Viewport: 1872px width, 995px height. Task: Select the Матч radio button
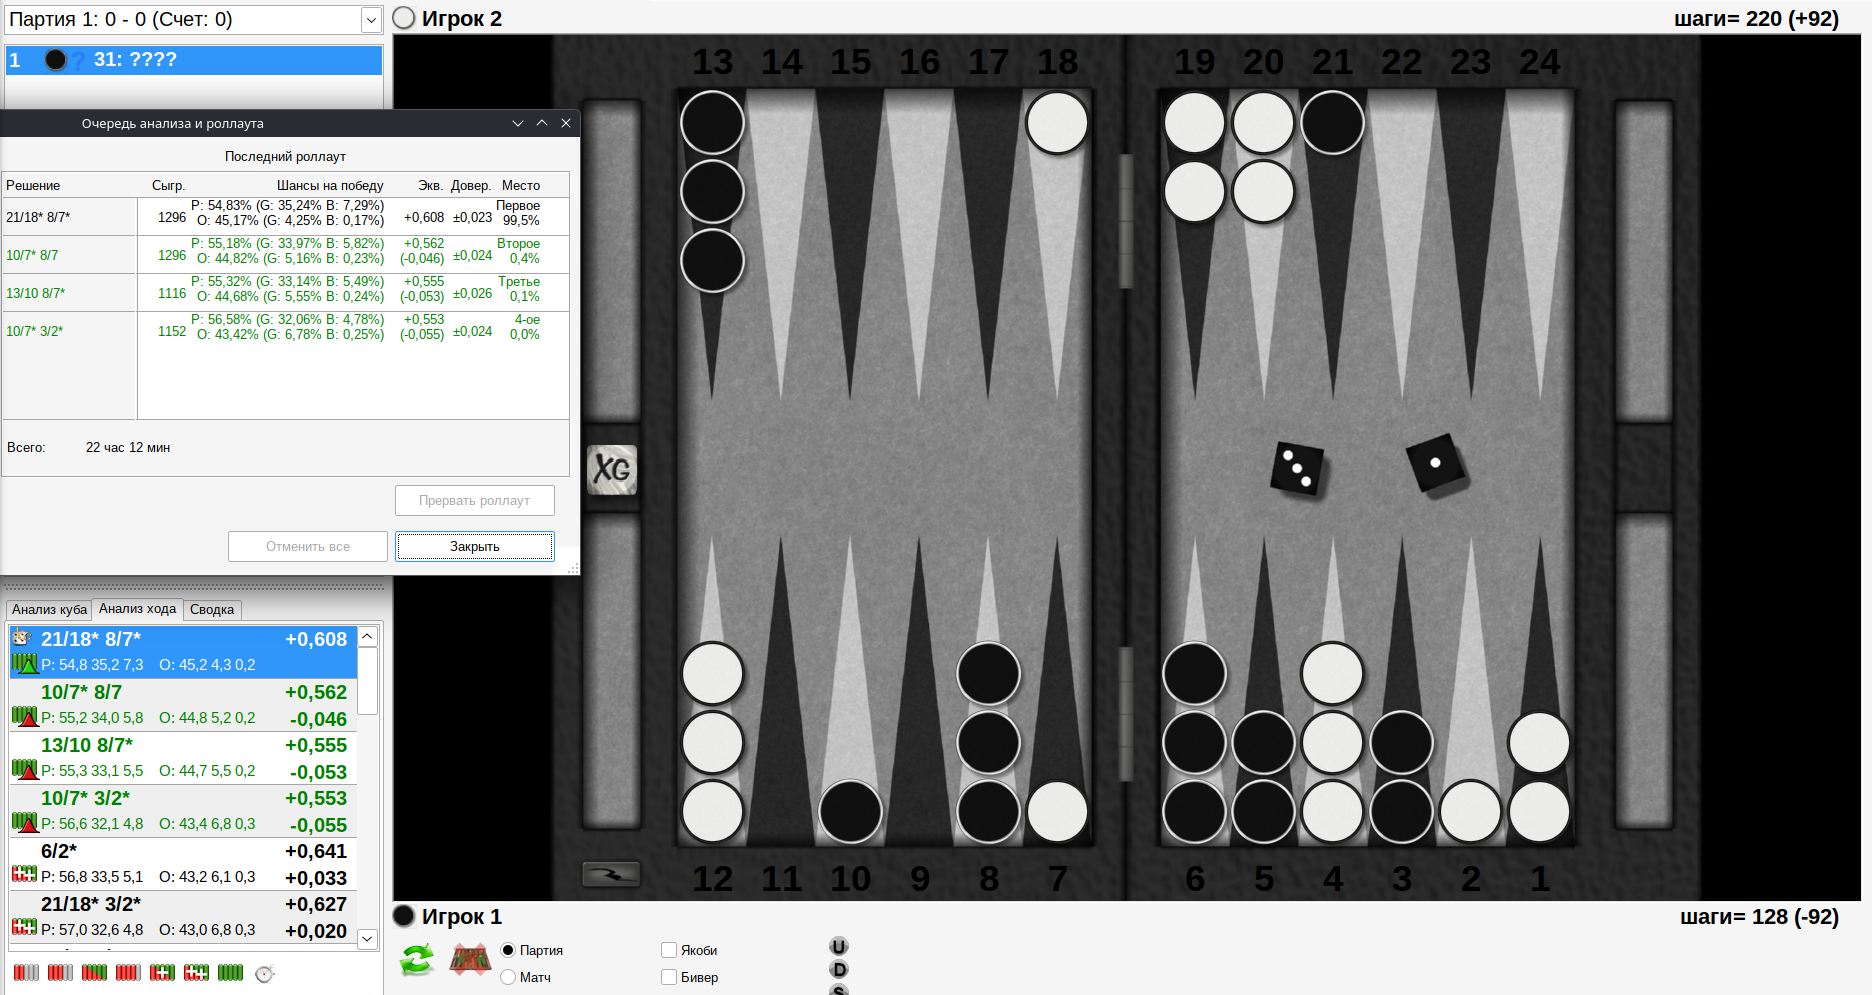pos(508,977)
